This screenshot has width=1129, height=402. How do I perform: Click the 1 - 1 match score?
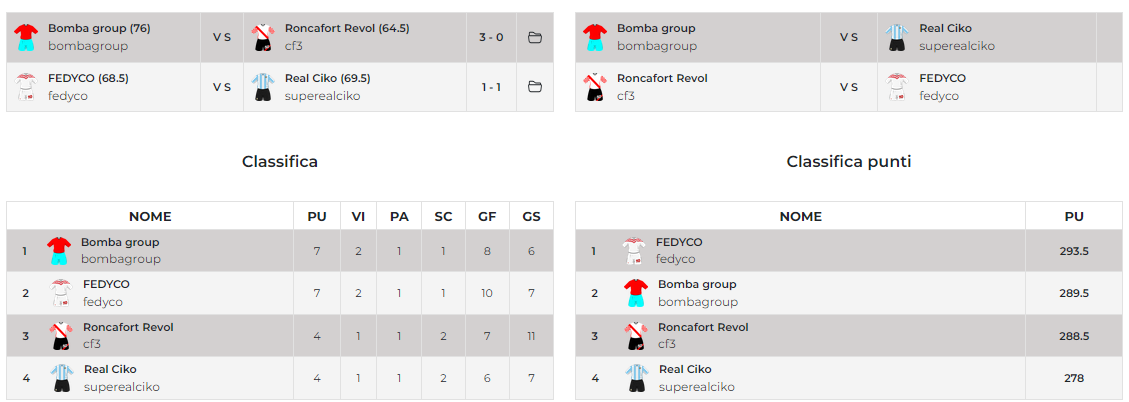(x=491, y=87)
